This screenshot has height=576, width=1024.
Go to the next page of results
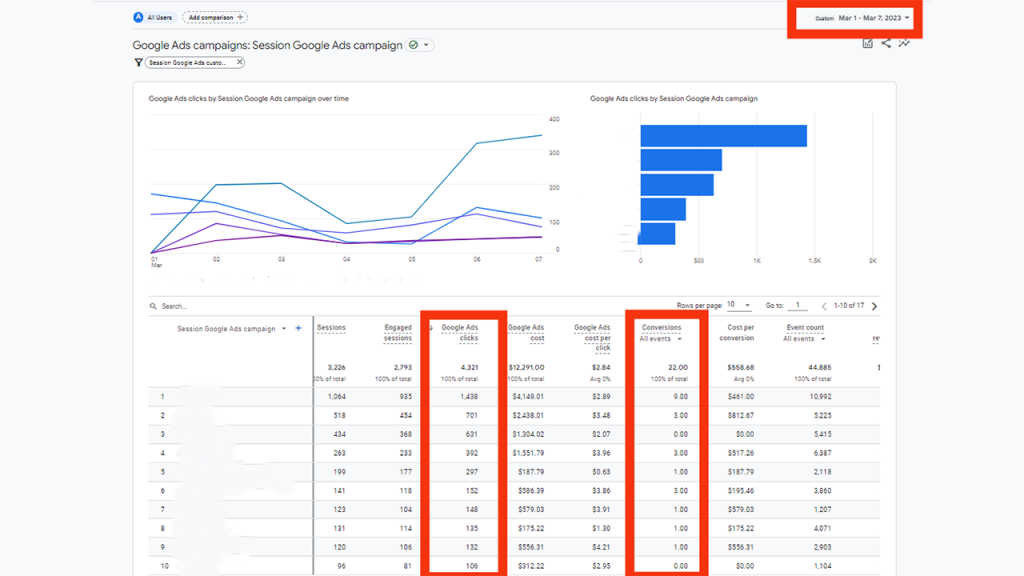pos(874,306)
